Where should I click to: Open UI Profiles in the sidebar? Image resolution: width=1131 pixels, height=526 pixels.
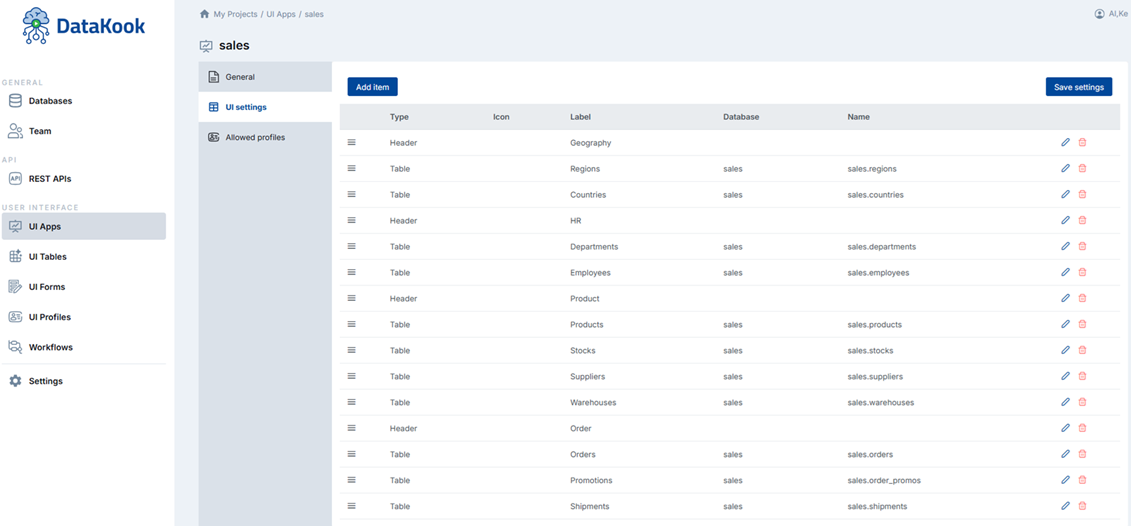[84, 317]
